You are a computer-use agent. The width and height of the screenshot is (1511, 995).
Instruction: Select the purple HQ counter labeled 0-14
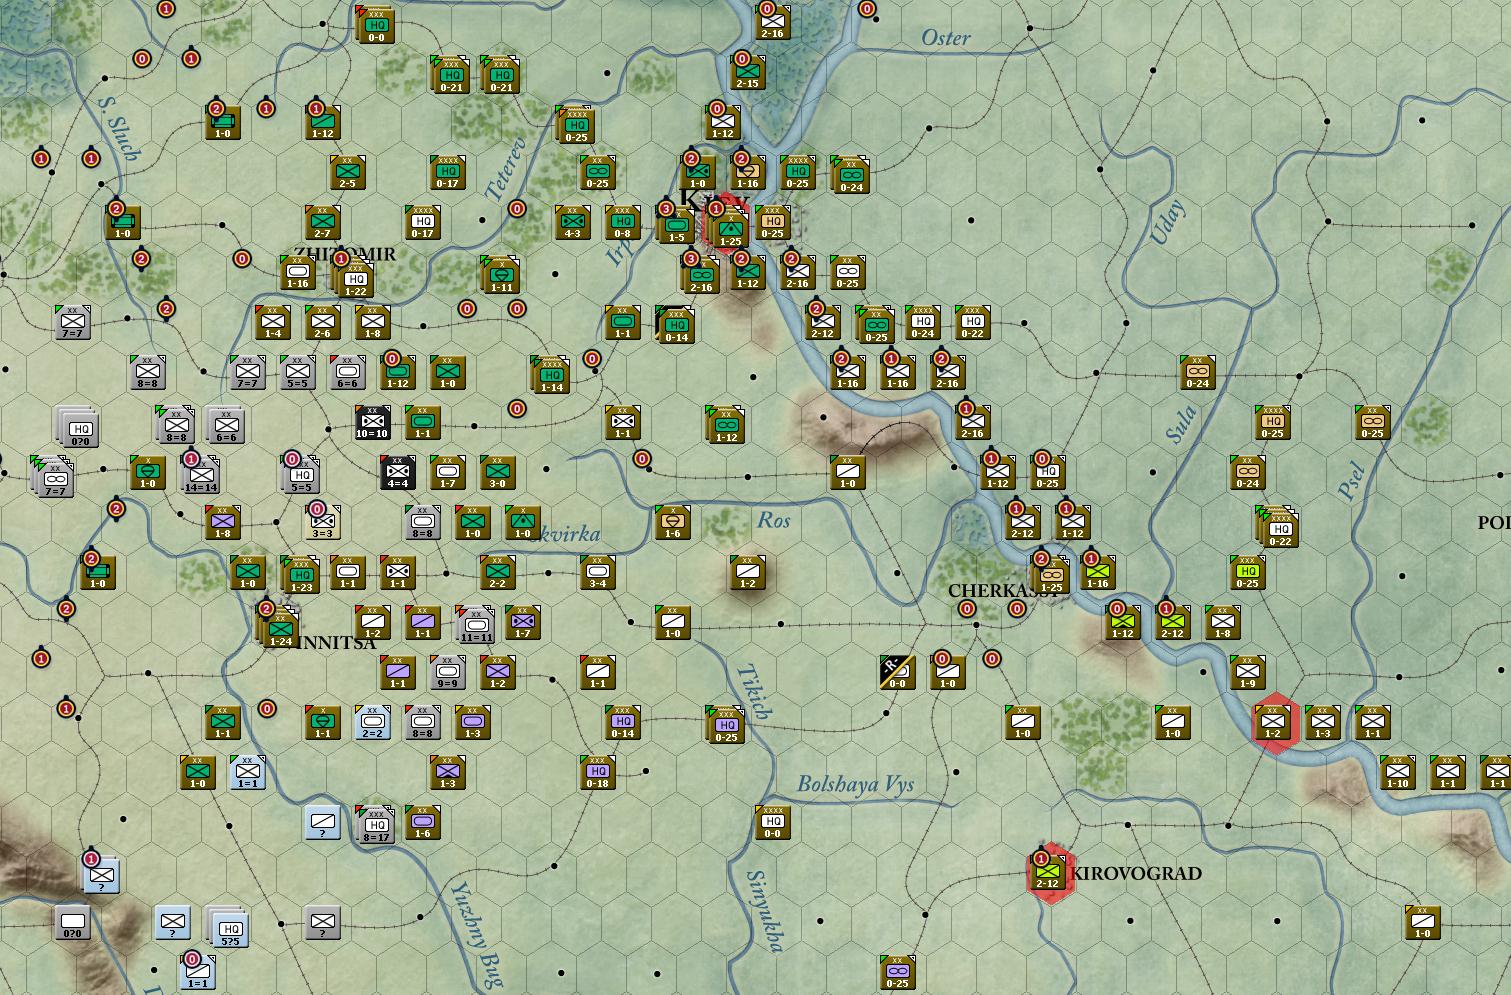pos(622,722)
